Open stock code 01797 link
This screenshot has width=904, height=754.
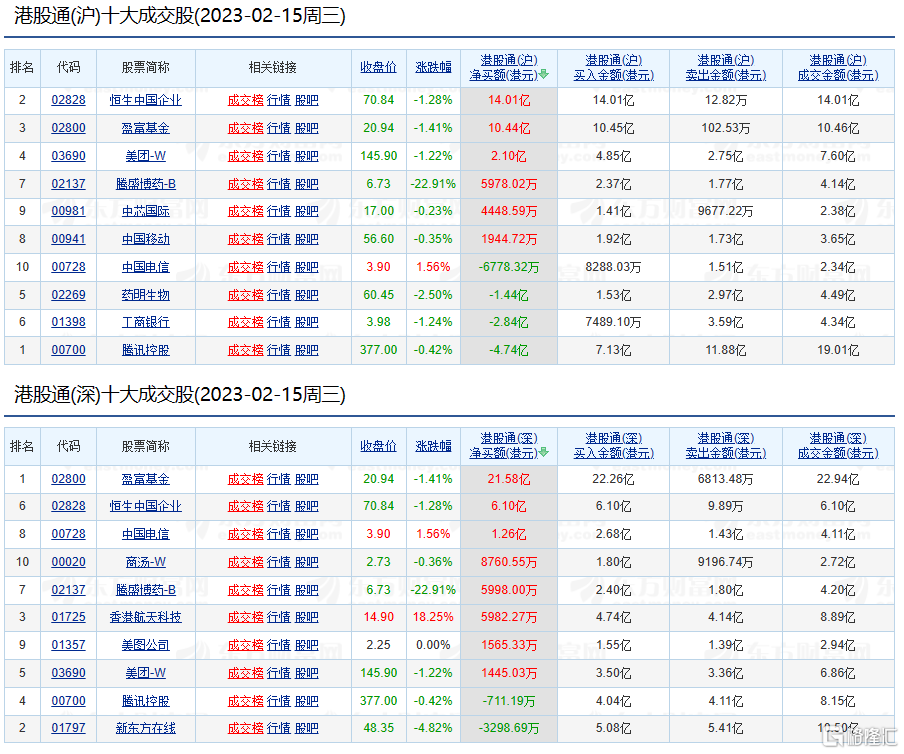(x=68, y=728)
